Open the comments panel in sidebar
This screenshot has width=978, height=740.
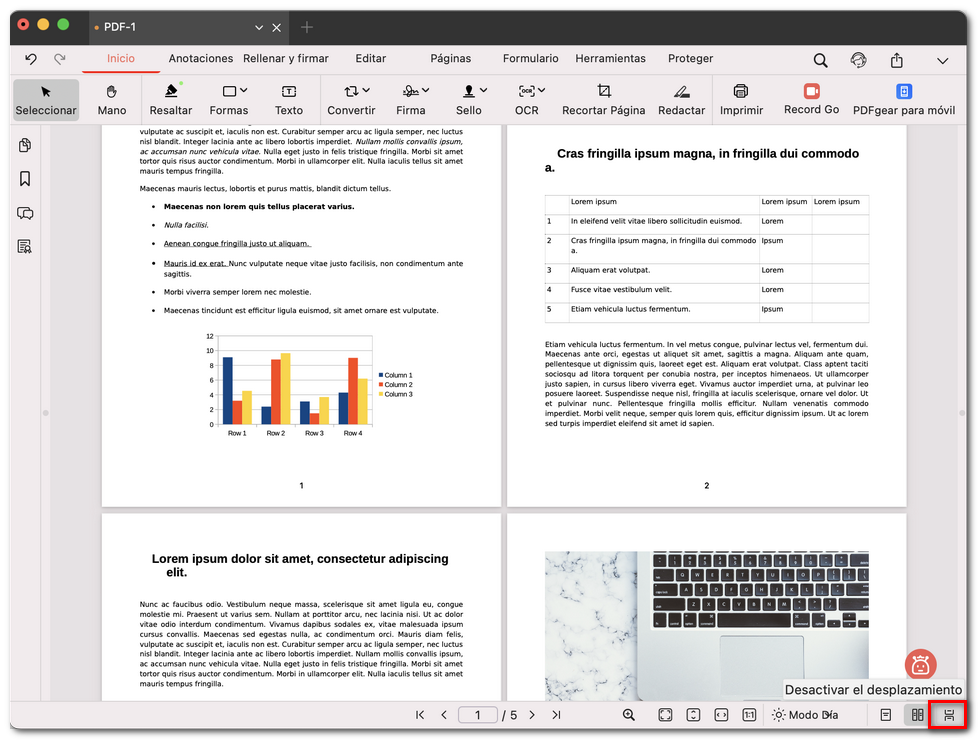(25, 213)
